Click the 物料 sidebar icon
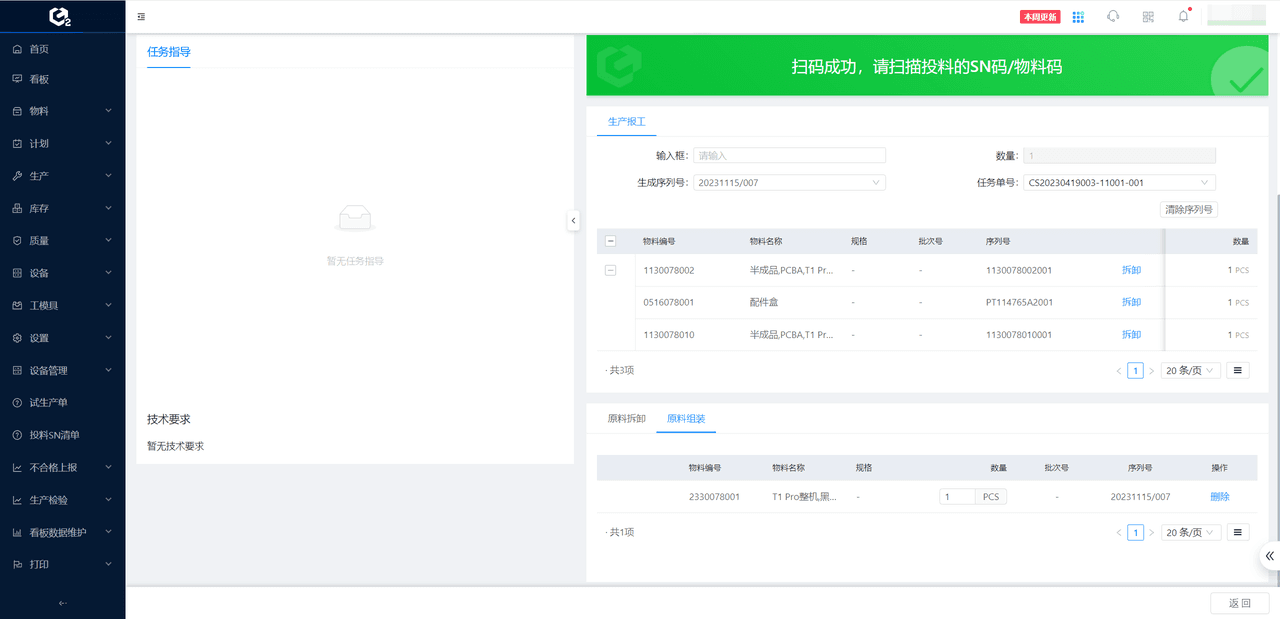The height and width of the screenshot is (619, 1280). 17,111
